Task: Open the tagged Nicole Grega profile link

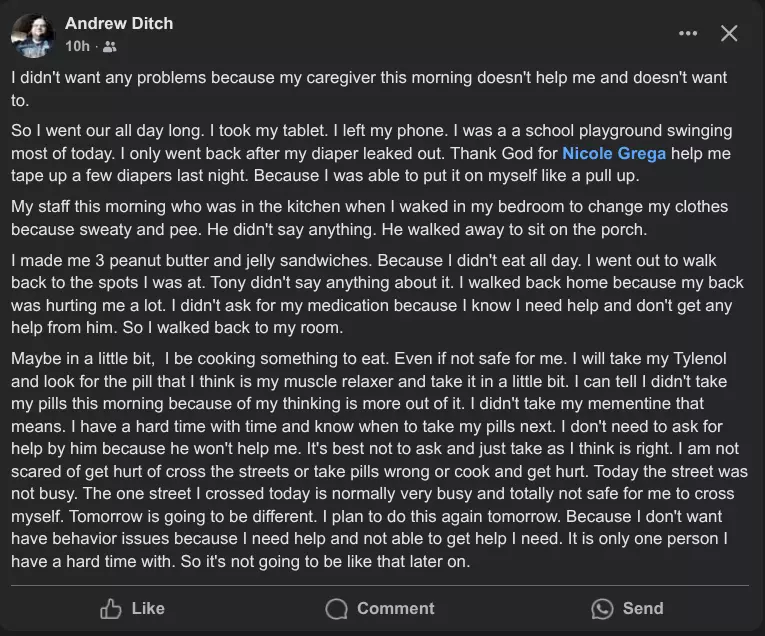Action: (613, 154)
